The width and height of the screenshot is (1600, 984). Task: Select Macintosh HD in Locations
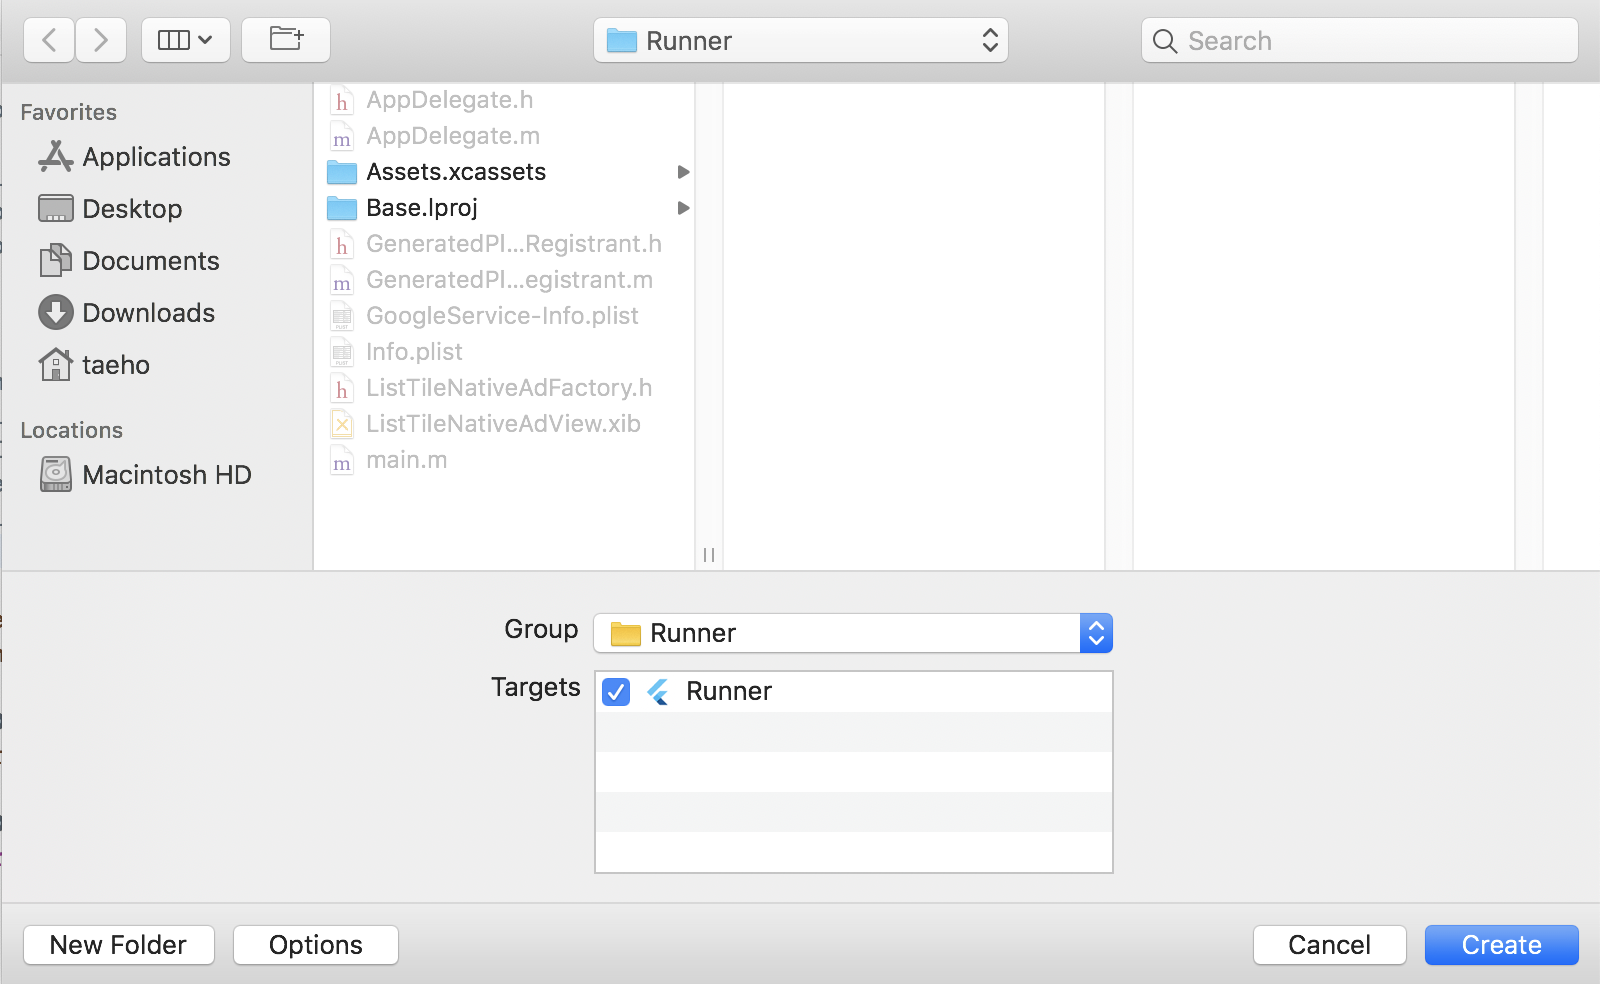[166, 475]
